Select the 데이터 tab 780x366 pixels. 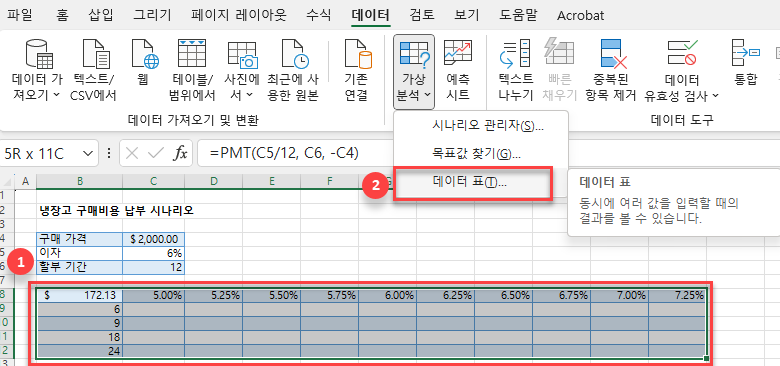click(371, 15)
